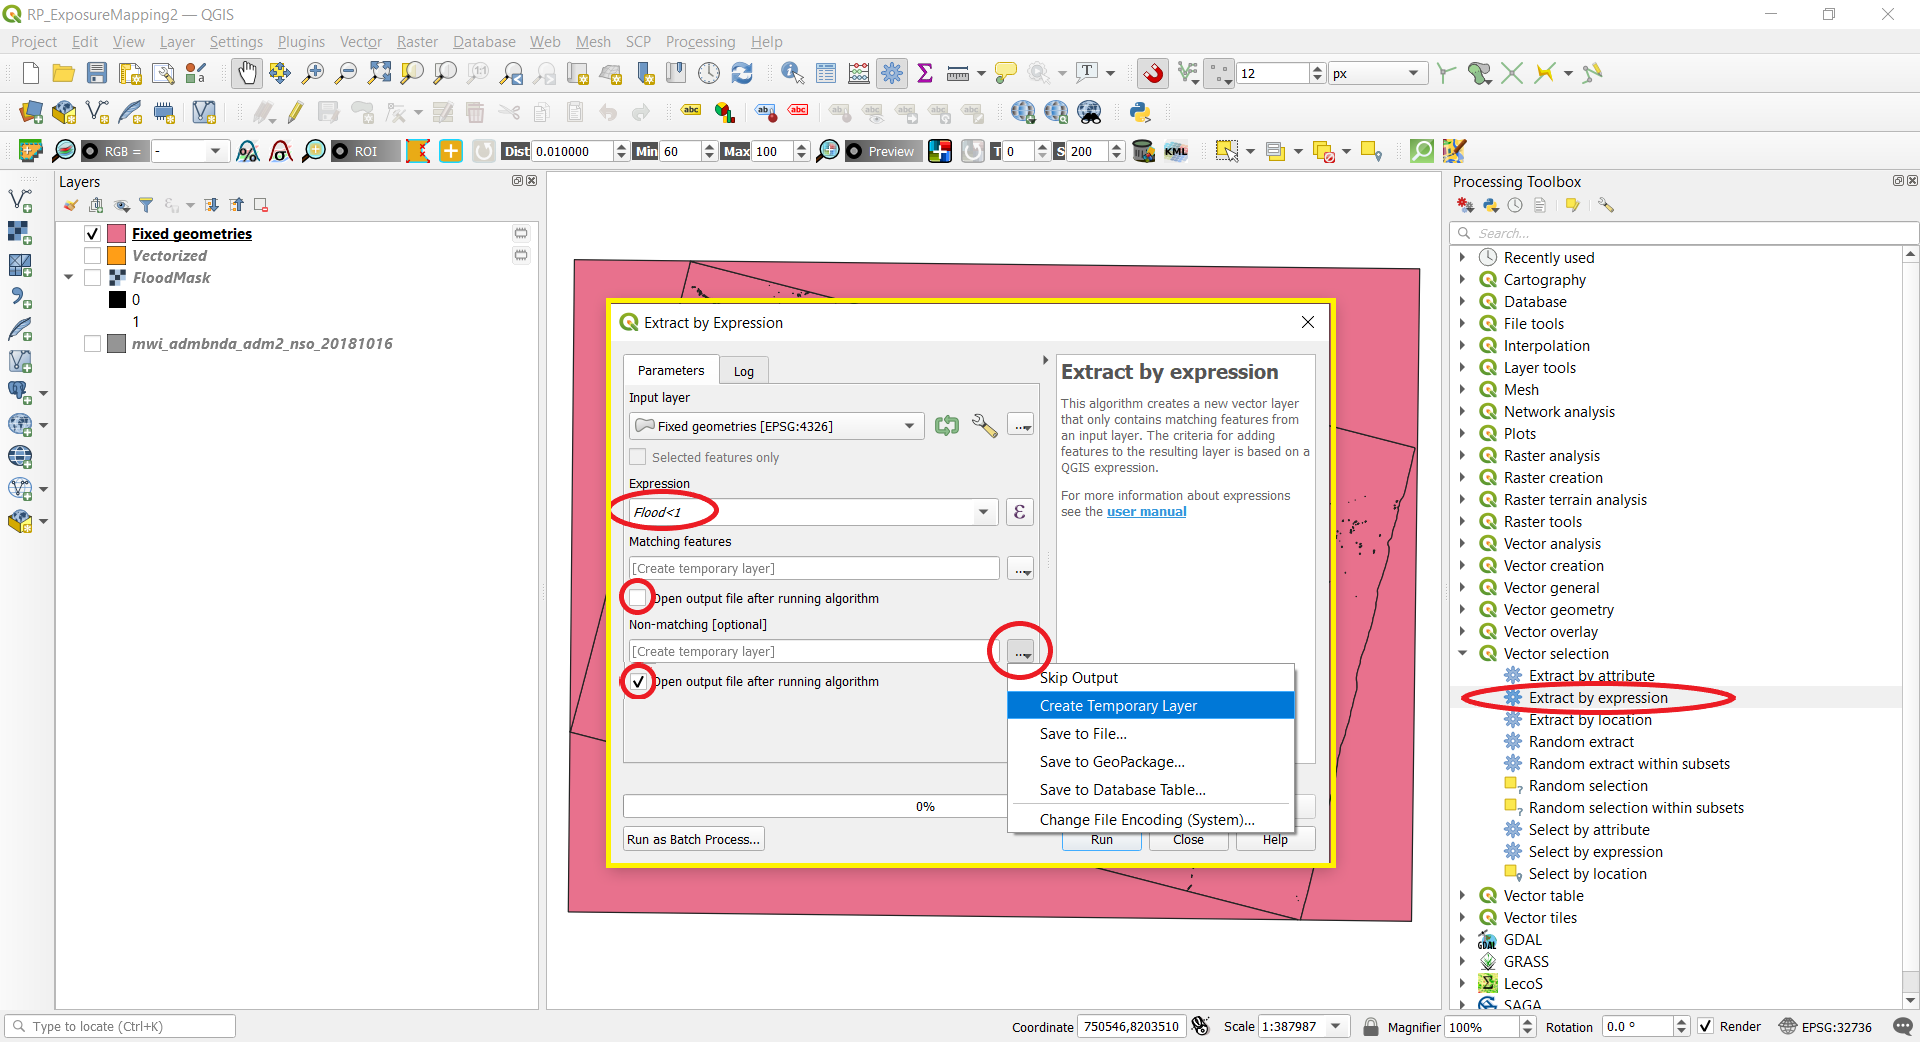Select the Pan Map tool
Image resolution: width=1920 pixels, height=1042 pixels.
pos(246,73)
